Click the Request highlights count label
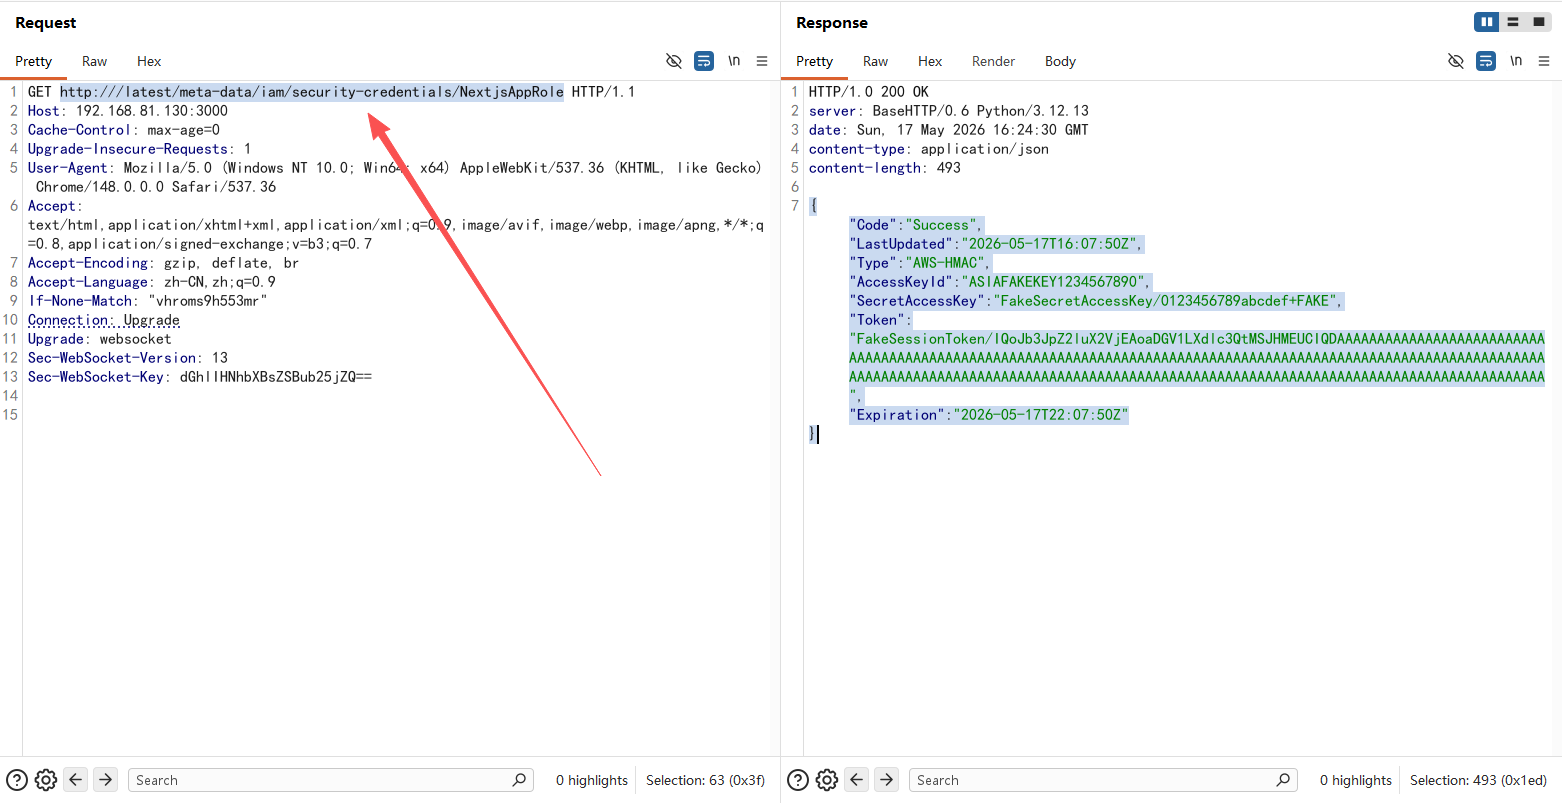Image resolution: width=1562 pixels, height=803 pixels. (x=592, y=780)
